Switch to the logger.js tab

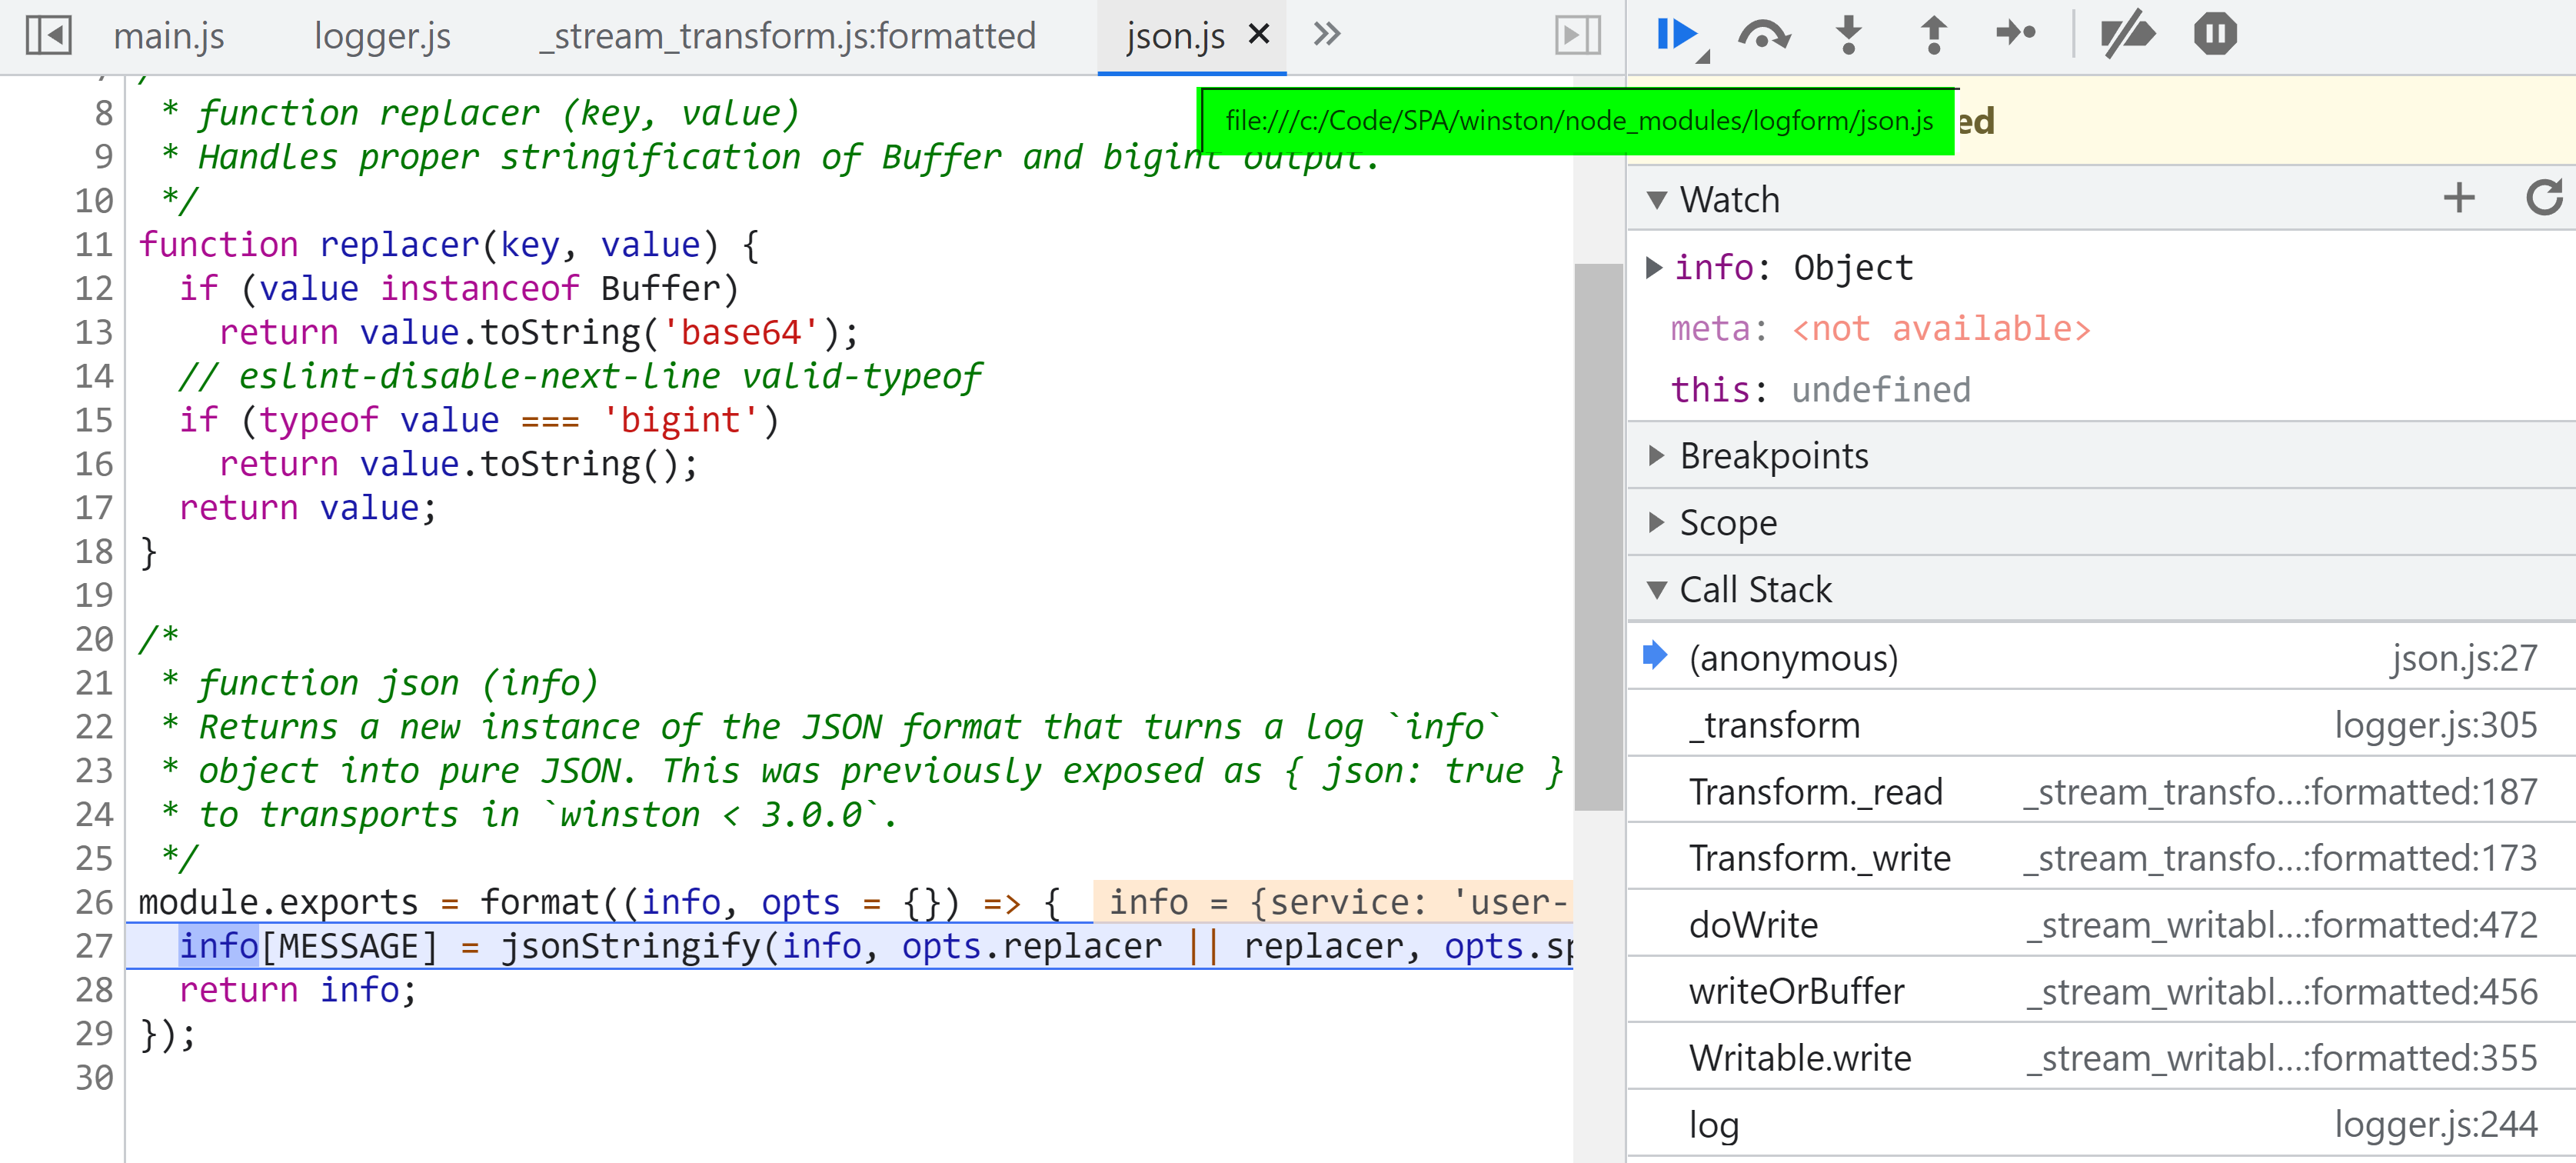(382, 36)
